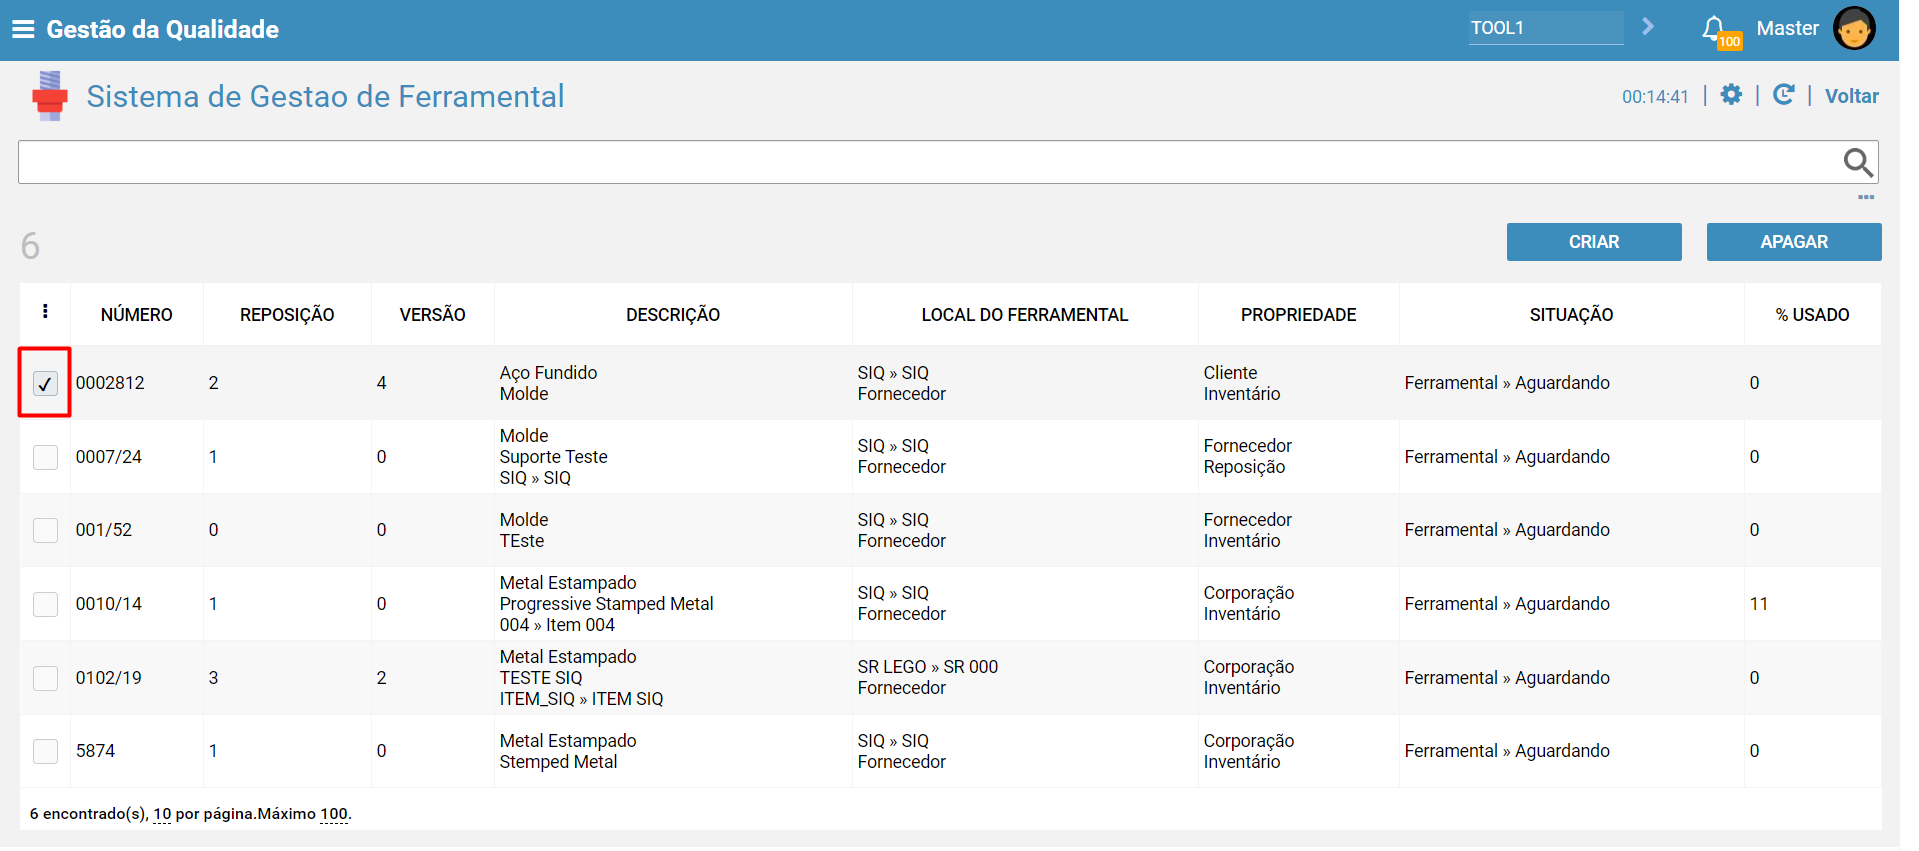Viewport: 1919px width, 851px height.
Task: Check the row 0010/14 checkbox
Action: coord(45,604)
